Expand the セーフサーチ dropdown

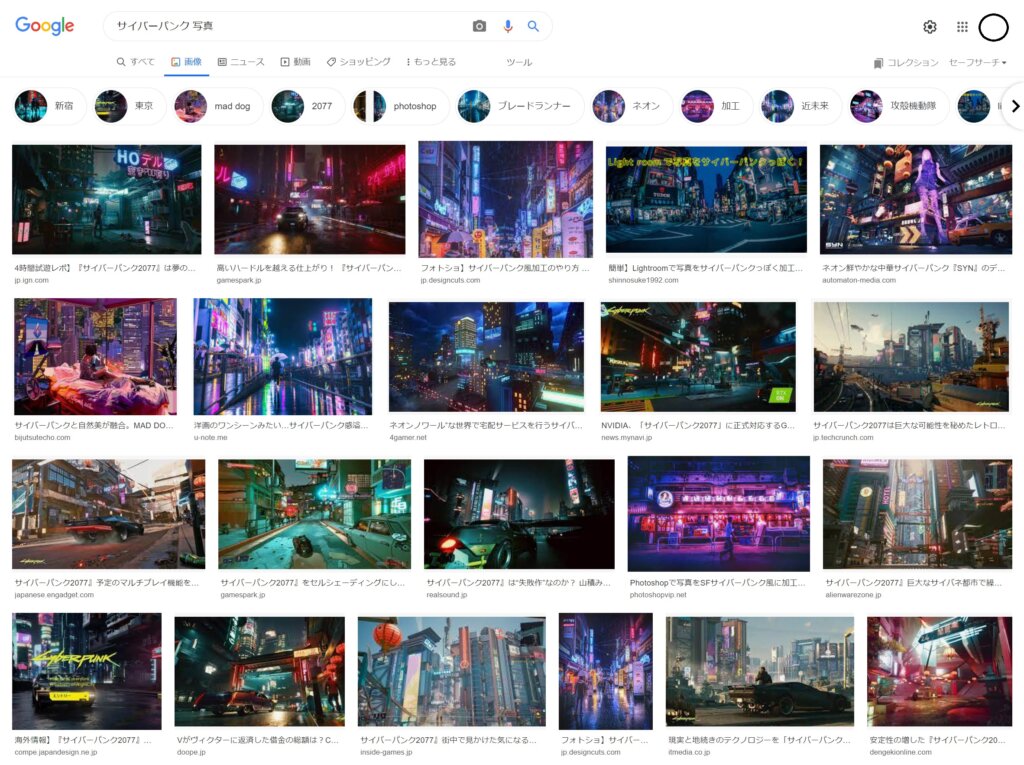978,63
